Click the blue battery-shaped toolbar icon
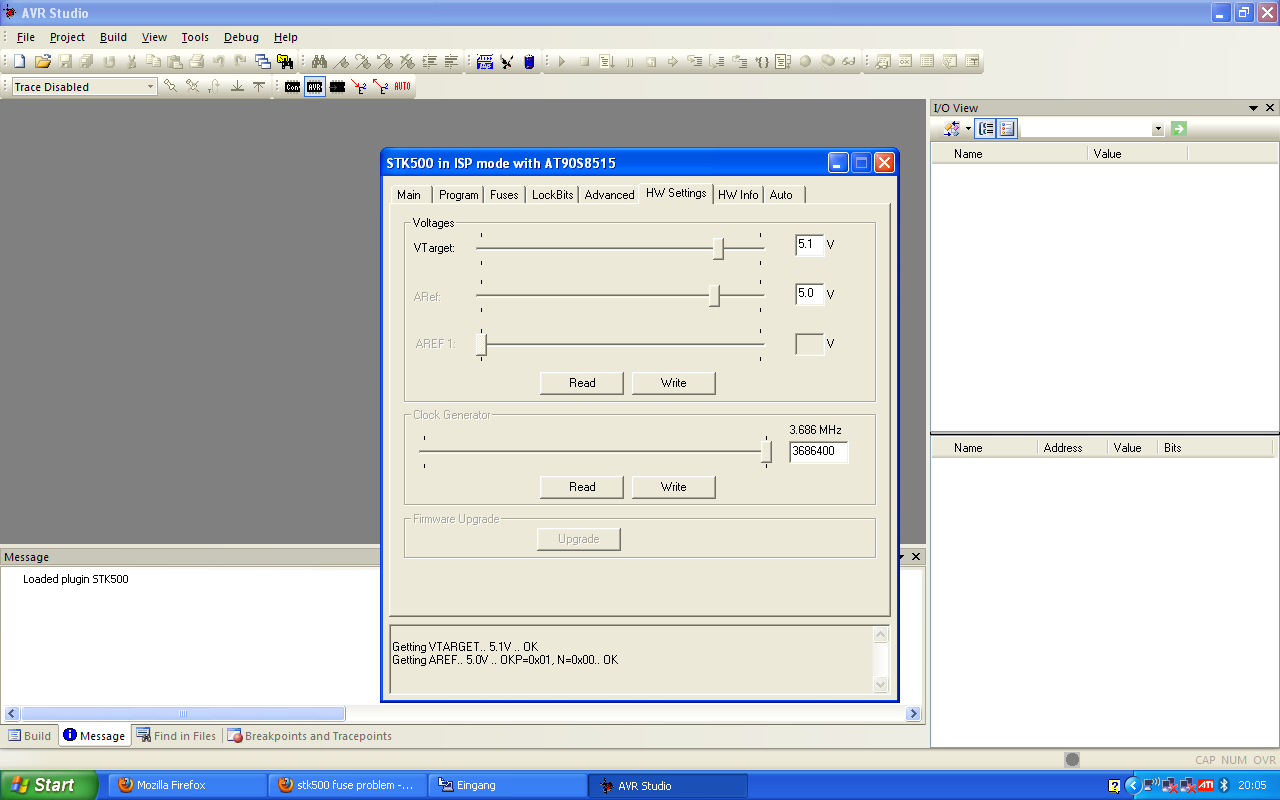 coord(529,62)
